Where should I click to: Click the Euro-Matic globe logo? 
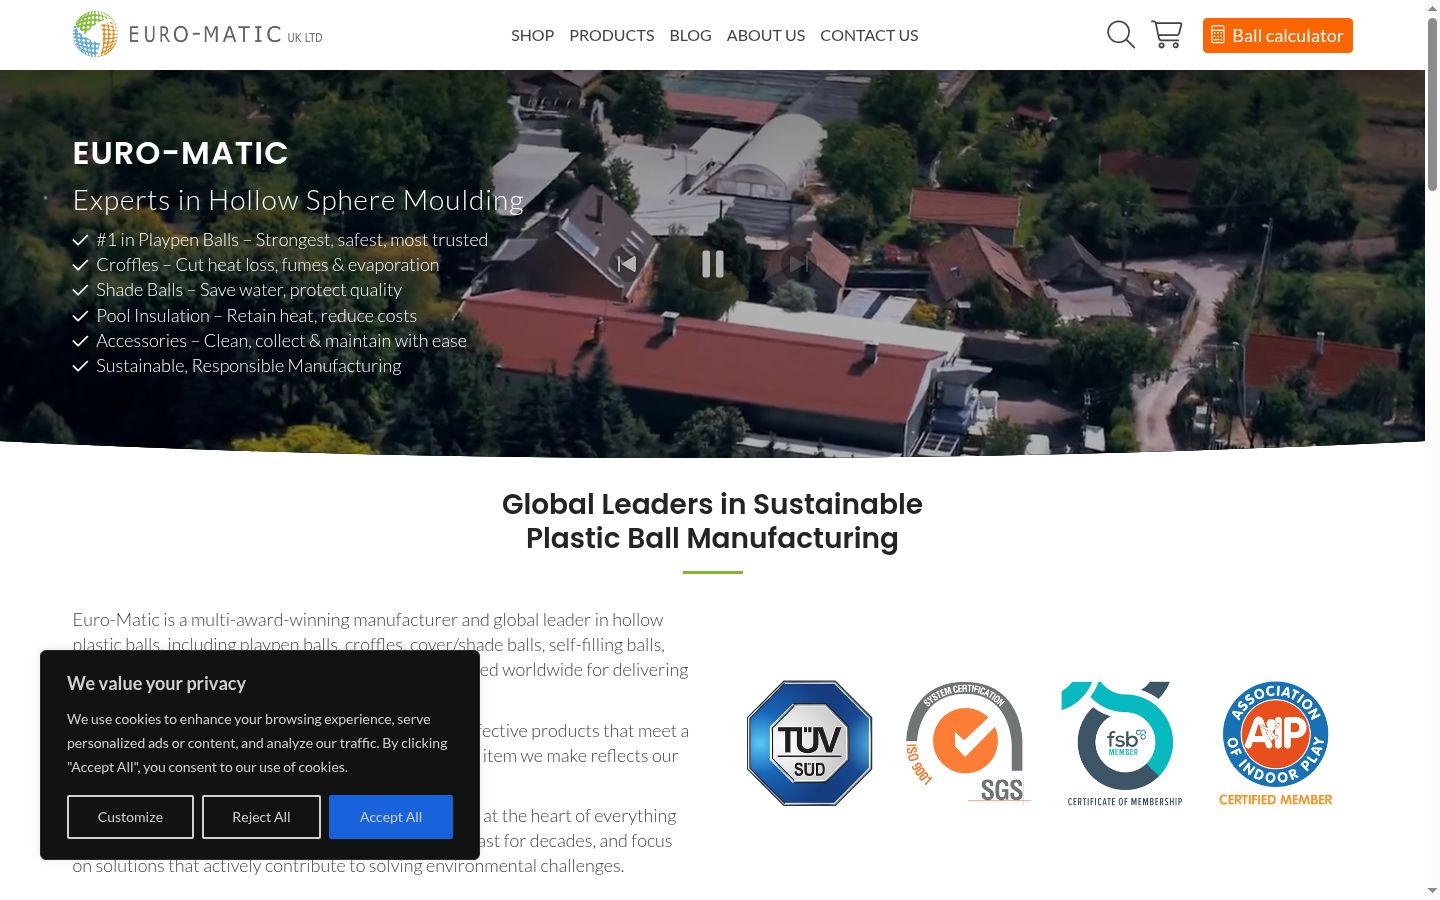(x=95, y=34)
